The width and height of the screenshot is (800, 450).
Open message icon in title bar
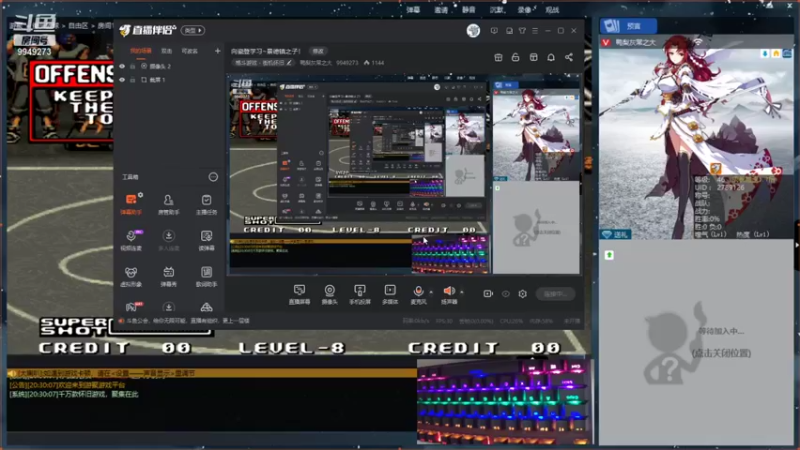pyautogui.click(x=509, y=31)
